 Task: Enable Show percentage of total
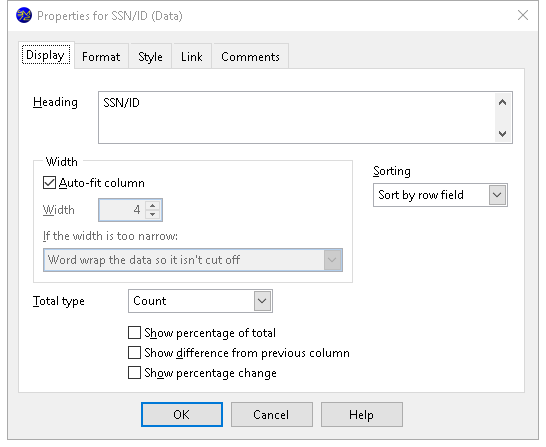tap(134, 333)
